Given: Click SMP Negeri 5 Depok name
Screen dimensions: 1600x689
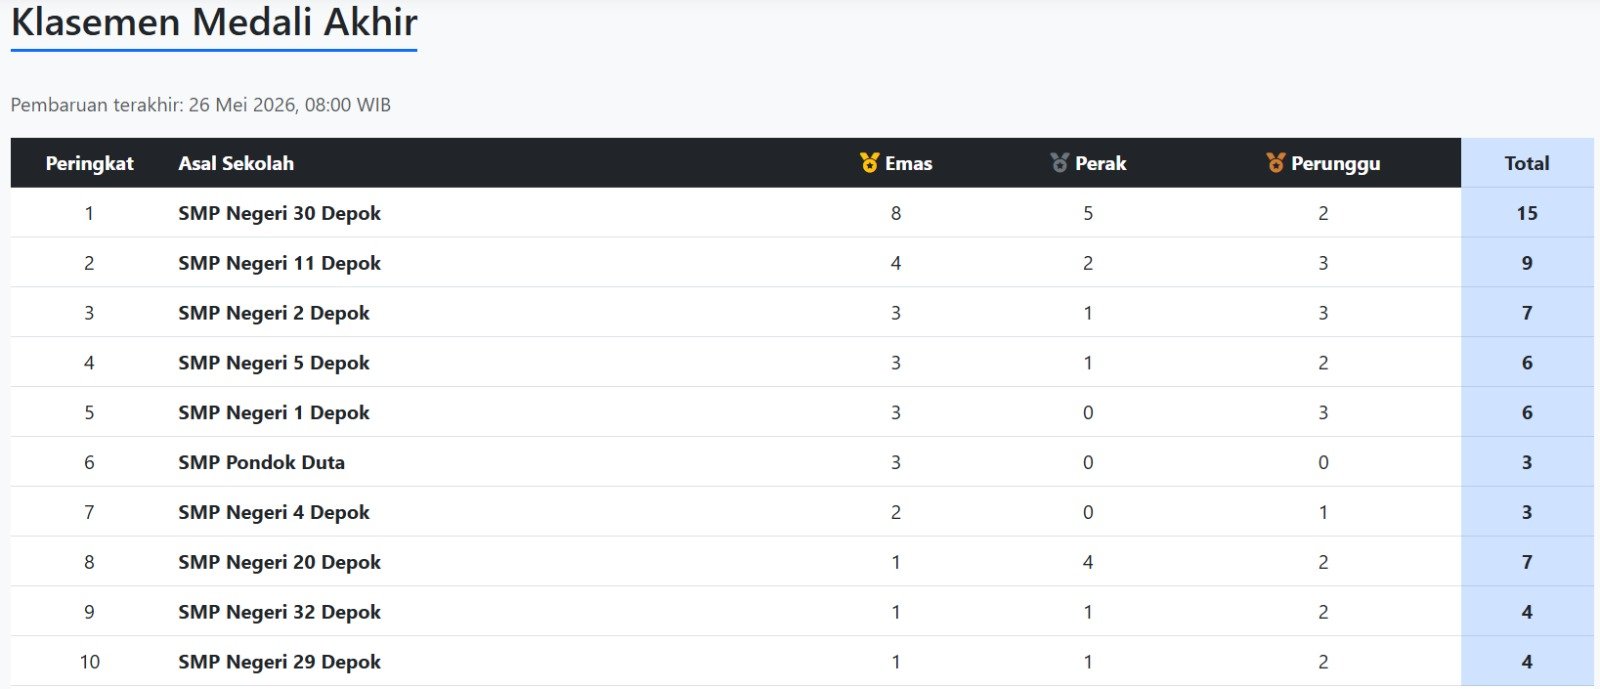Looking at the screenshot, I should pyautogui.click(x=274, y=363).
